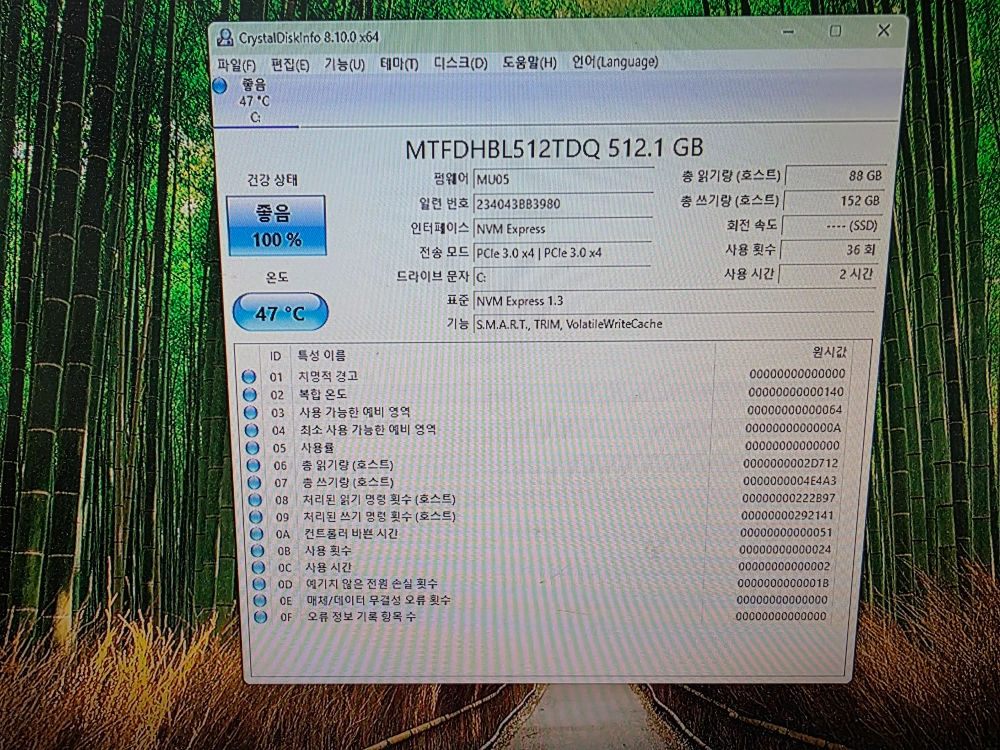Click the CrystalDiskInfo title bar app icon
The width and height of the screenshot is (1000, 750).
(x=224, y=37)
